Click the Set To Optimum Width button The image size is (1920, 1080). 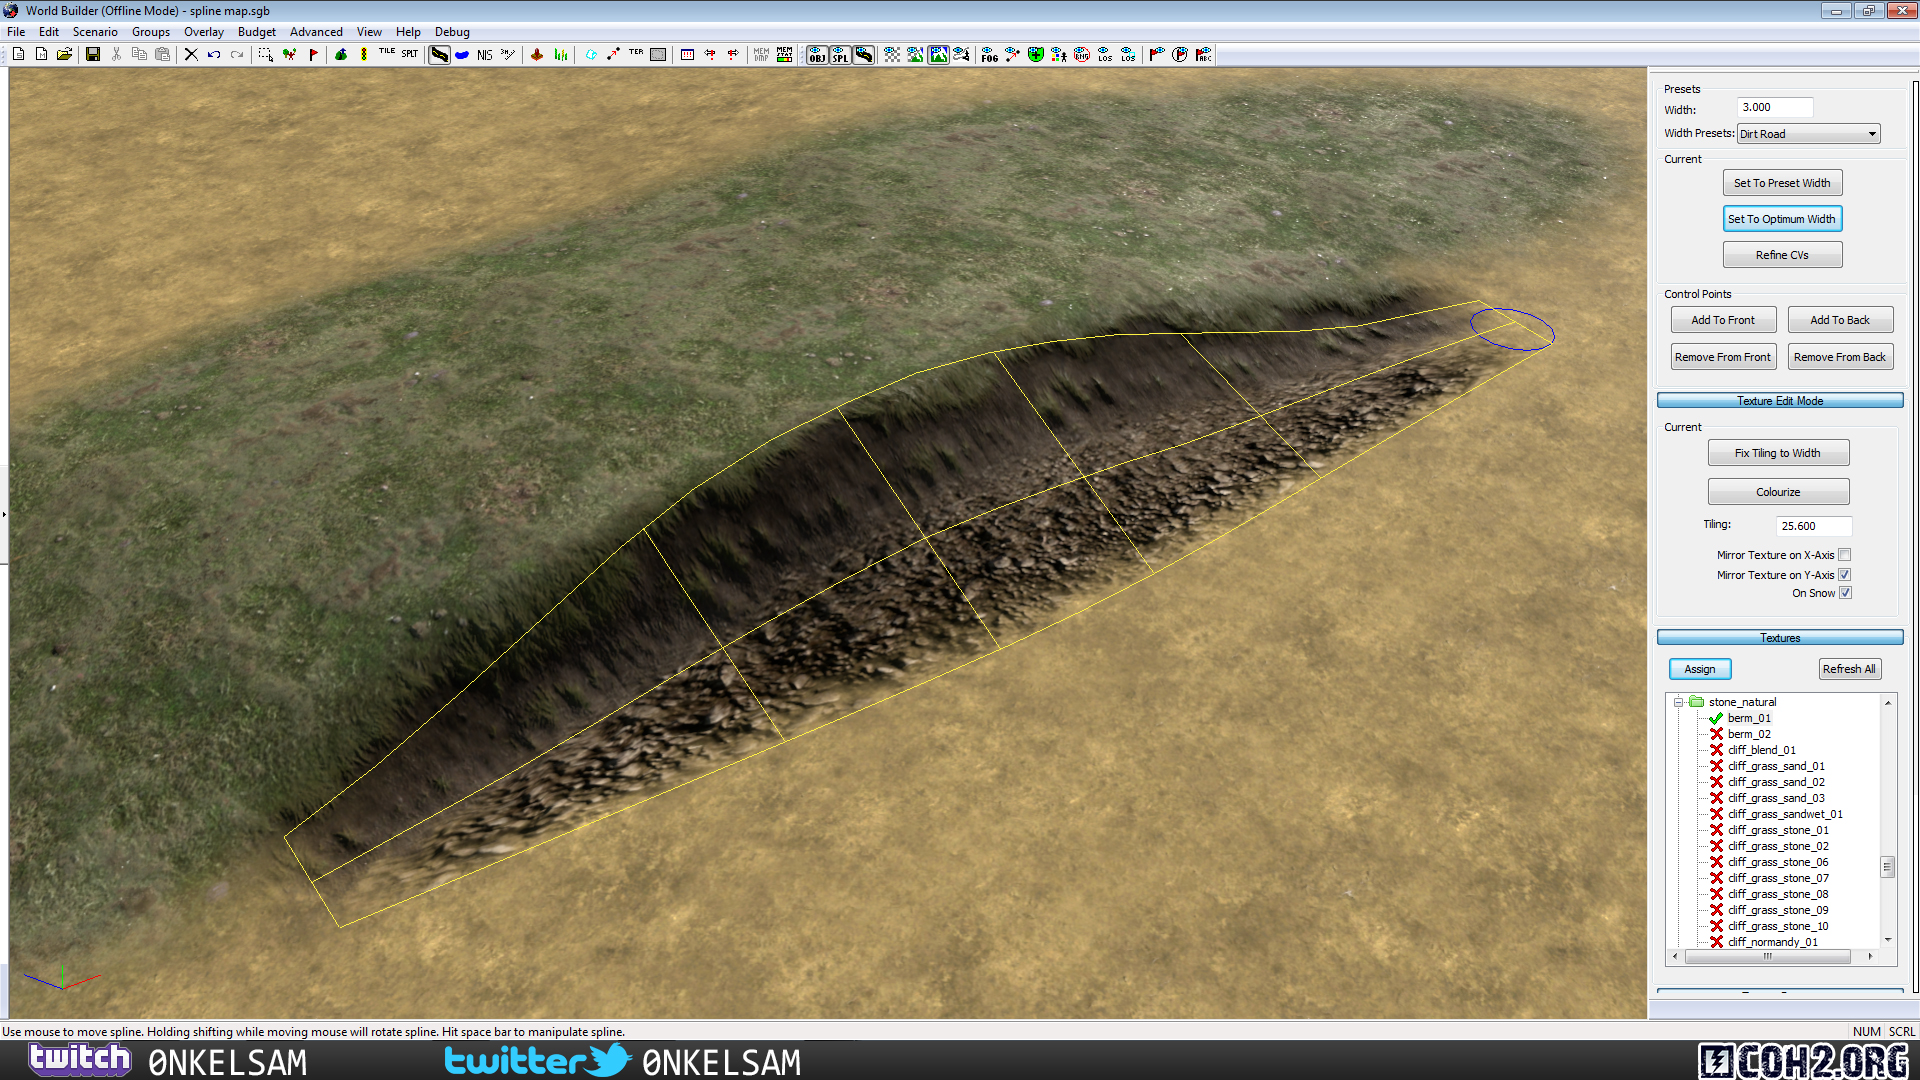tap(1781, 219)
